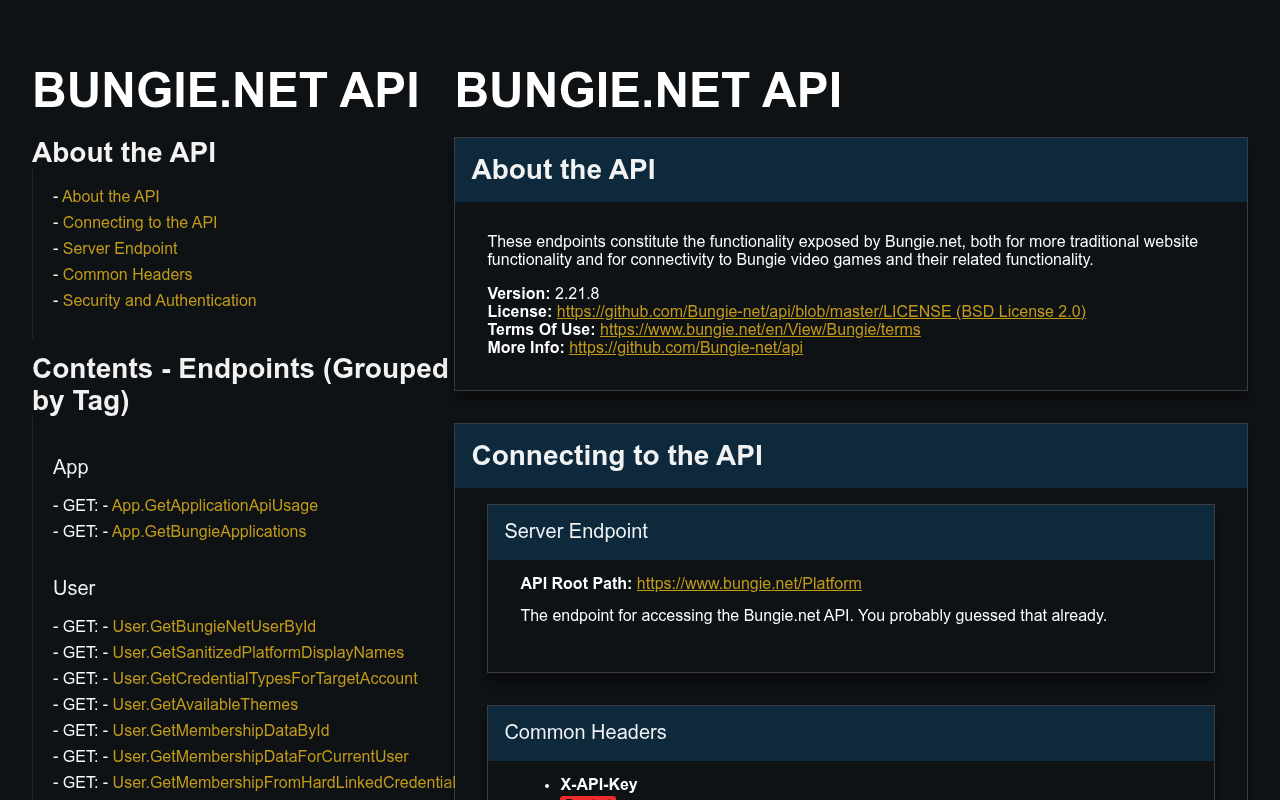Image resolution: width=1280 pixels, height=800 pixels.
Task: Click About the API panel header
Action: click(x=851, y=170)
